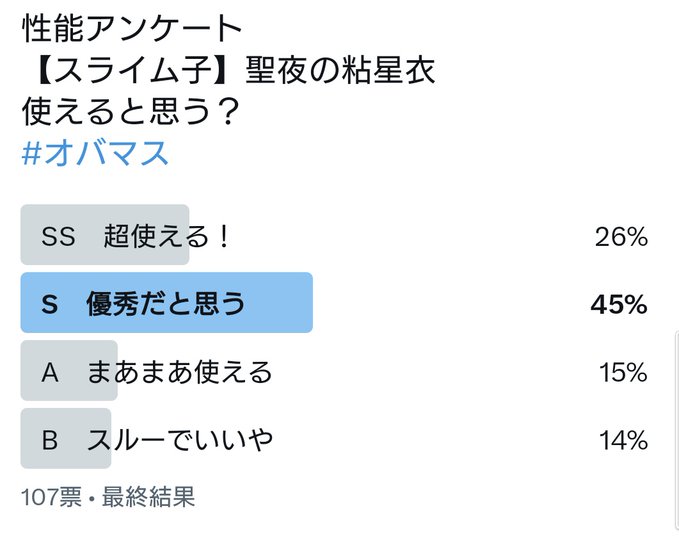Select the A まあまあ使える poll option
Viewport: 679px width, 536px height.
point(335,371)
